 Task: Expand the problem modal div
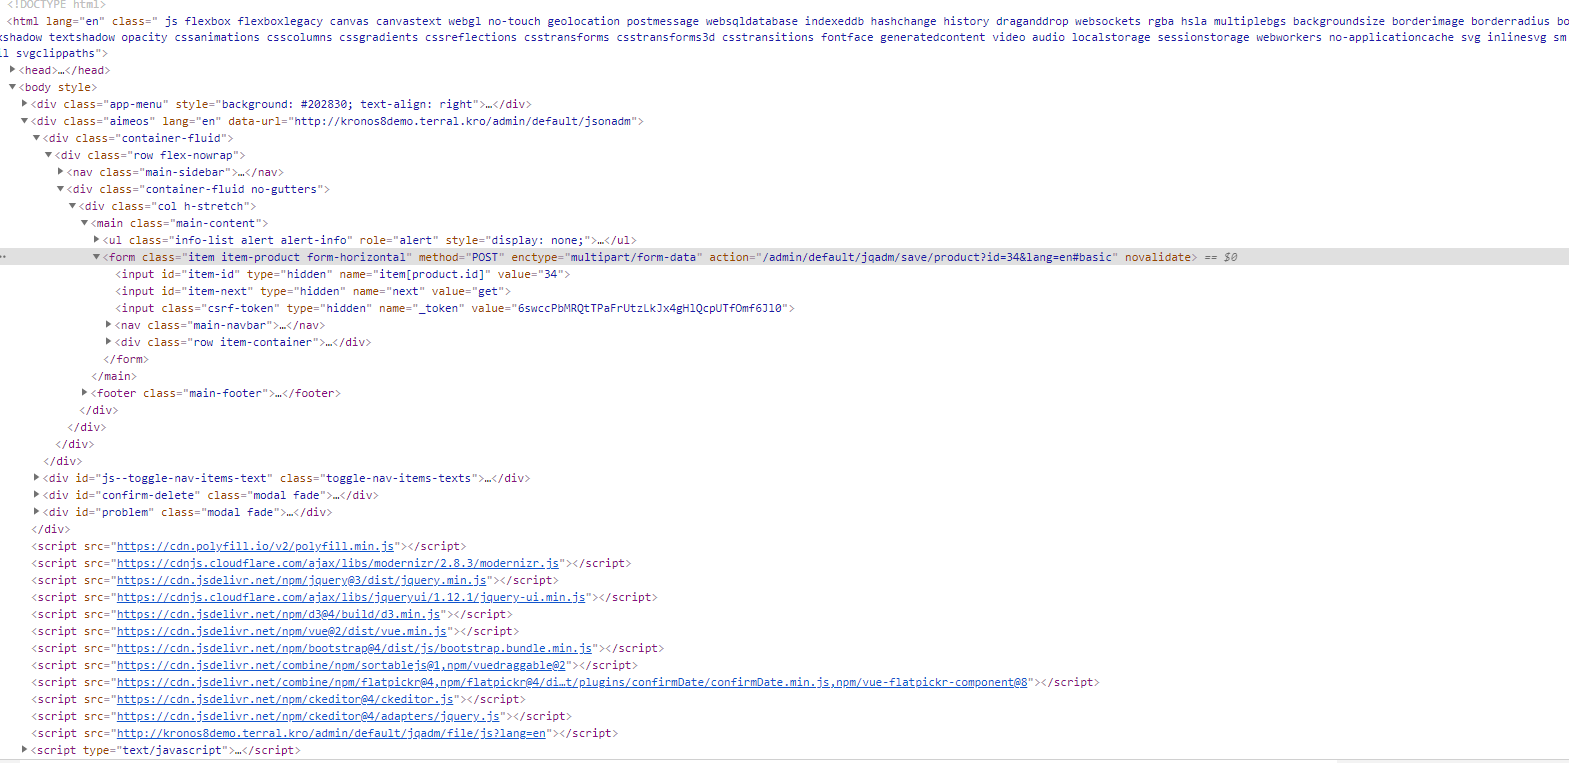click(36, 512)
